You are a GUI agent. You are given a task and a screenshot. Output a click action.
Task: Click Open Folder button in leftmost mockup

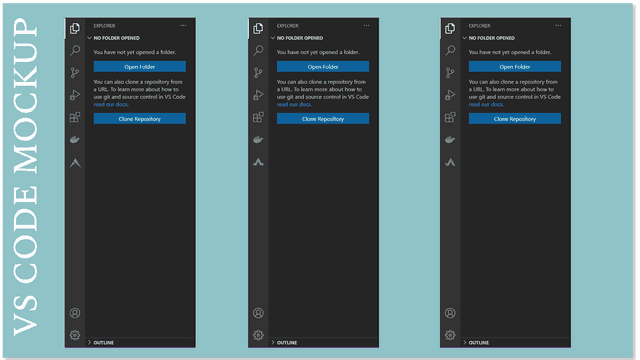point(140,67)
